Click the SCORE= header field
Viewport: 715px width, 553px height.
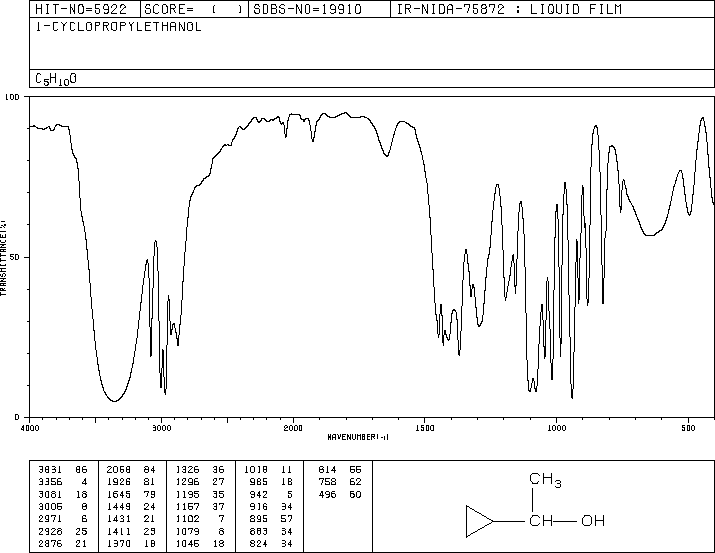point(194,9)
